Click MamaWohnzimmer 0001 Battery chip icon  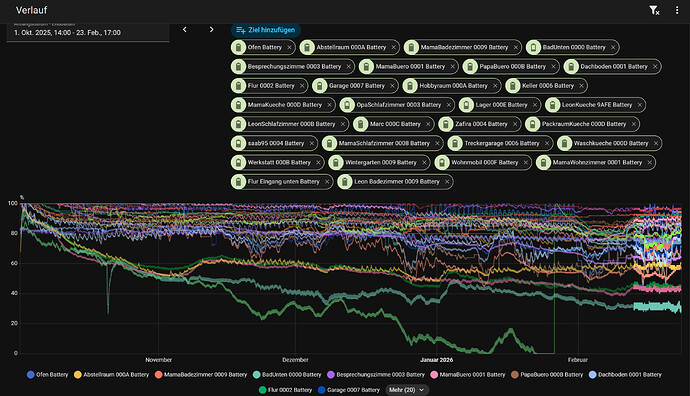543,162
